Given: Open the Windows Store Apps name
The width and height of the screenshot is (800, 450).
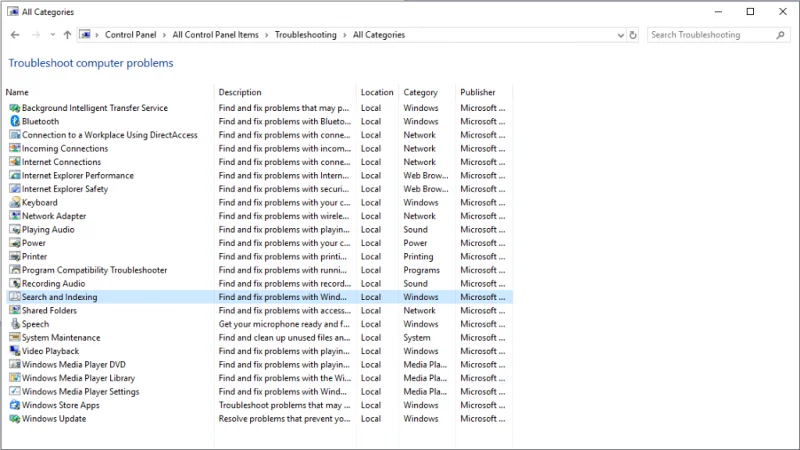Looking at the screenshot, I should [x=61, y=405].
